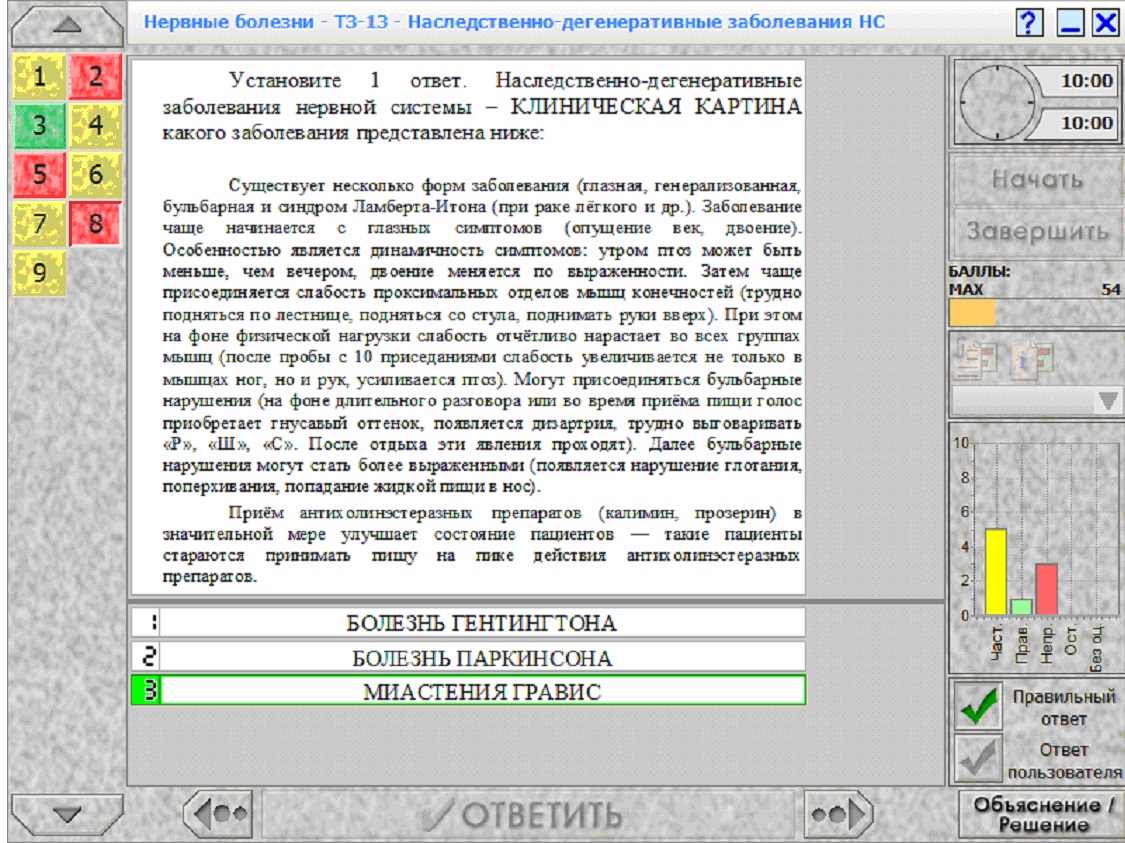The height and width of the screenshot is (843, 1125).
Task: Open the help question mark icon
Action: [x=1029, y=23]
